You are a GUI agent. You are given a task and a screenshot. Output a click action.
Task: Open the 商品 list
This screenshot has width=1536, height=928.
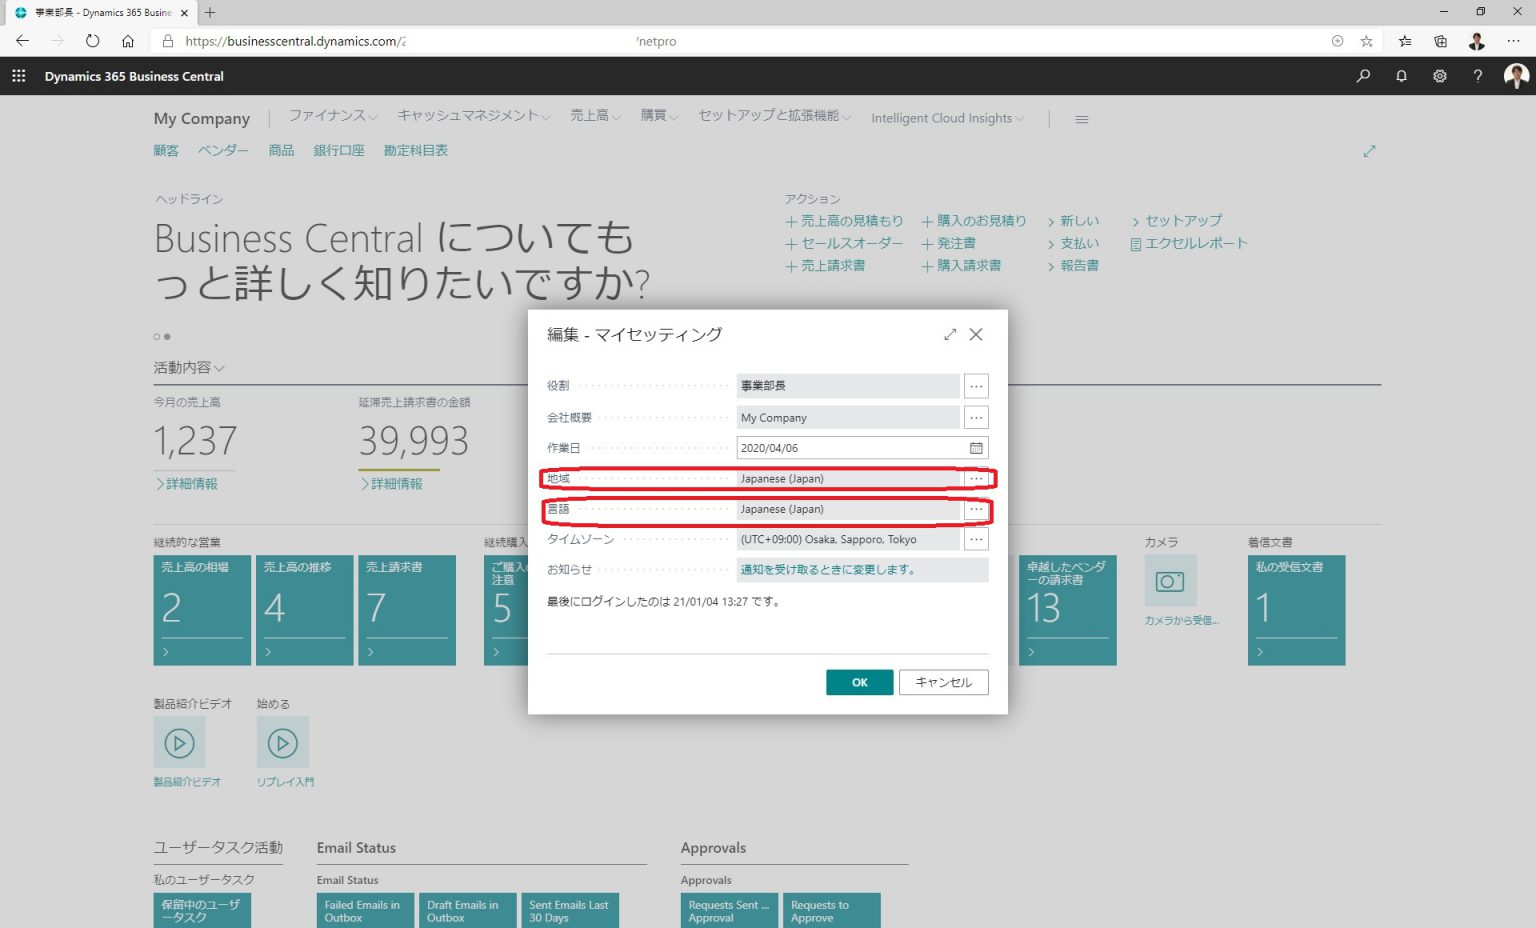(281, 151)
